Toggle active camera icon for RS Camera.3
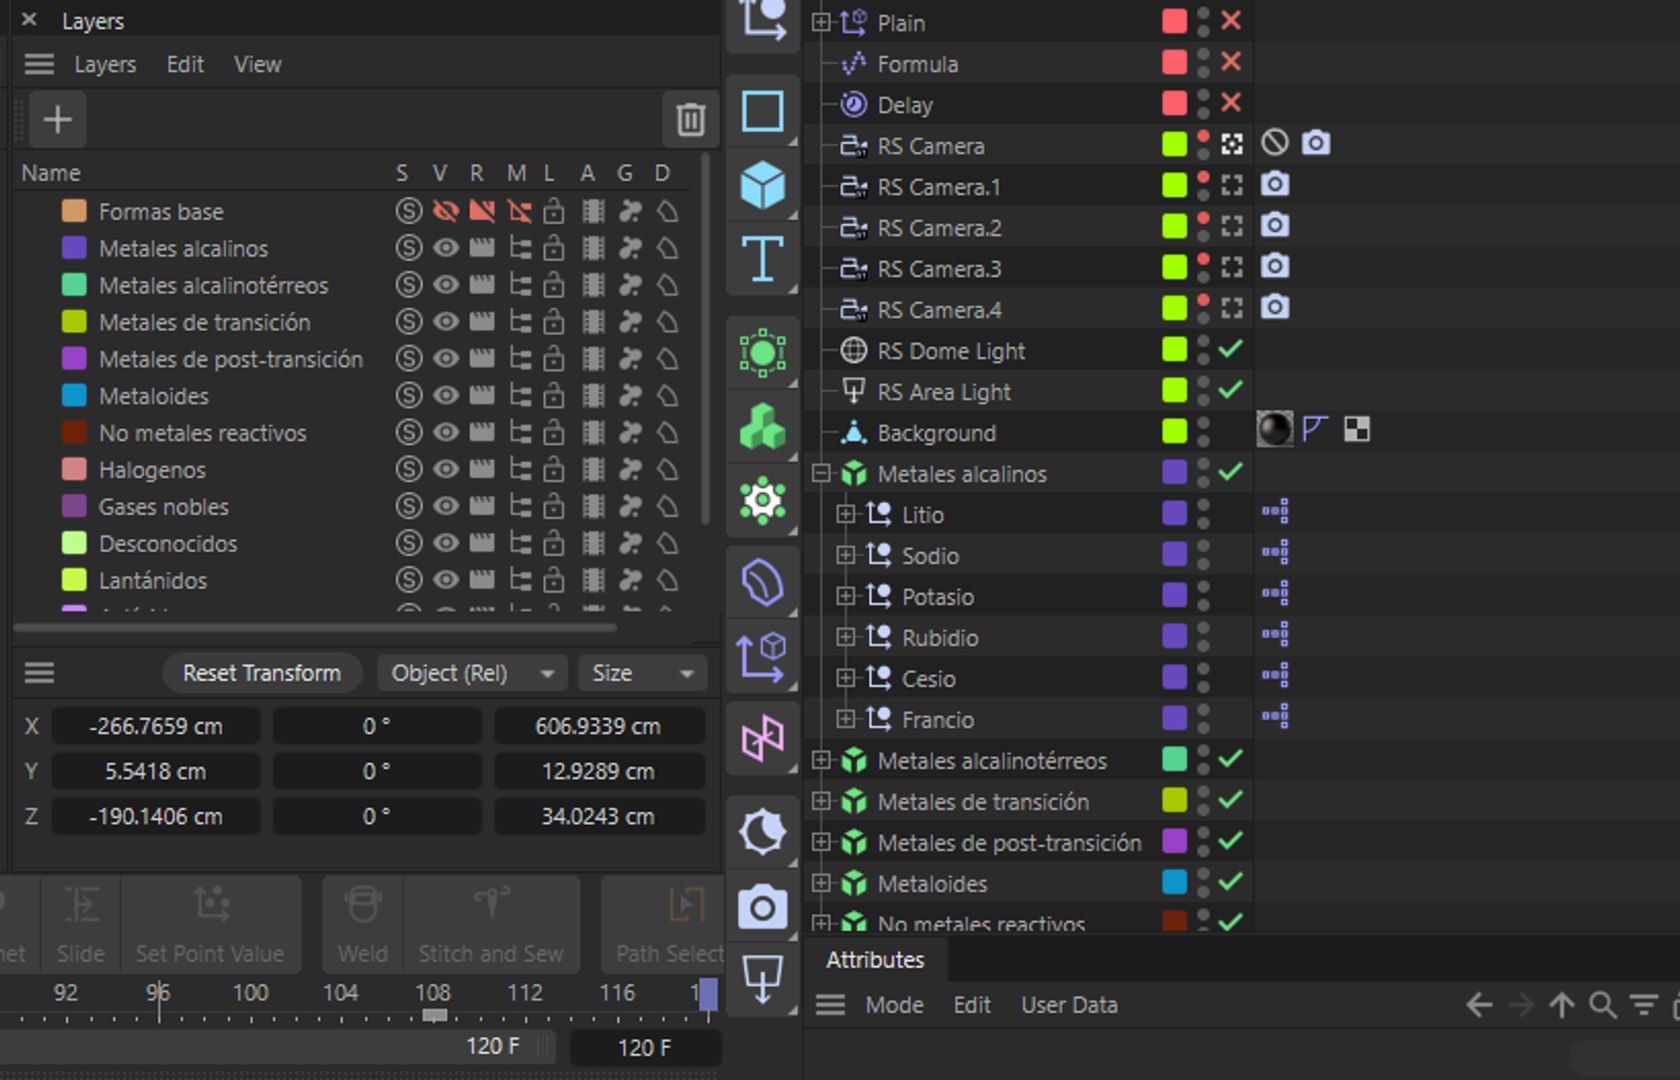 pyautogui.click(x=1232, y=267)
